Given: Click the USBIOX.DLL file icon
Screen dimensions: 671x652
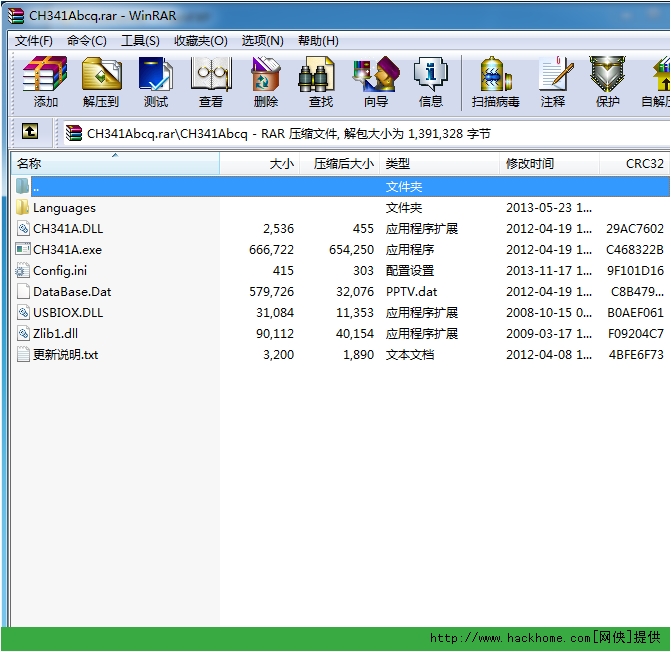Looking at the screenshot, I should [23, 312].
